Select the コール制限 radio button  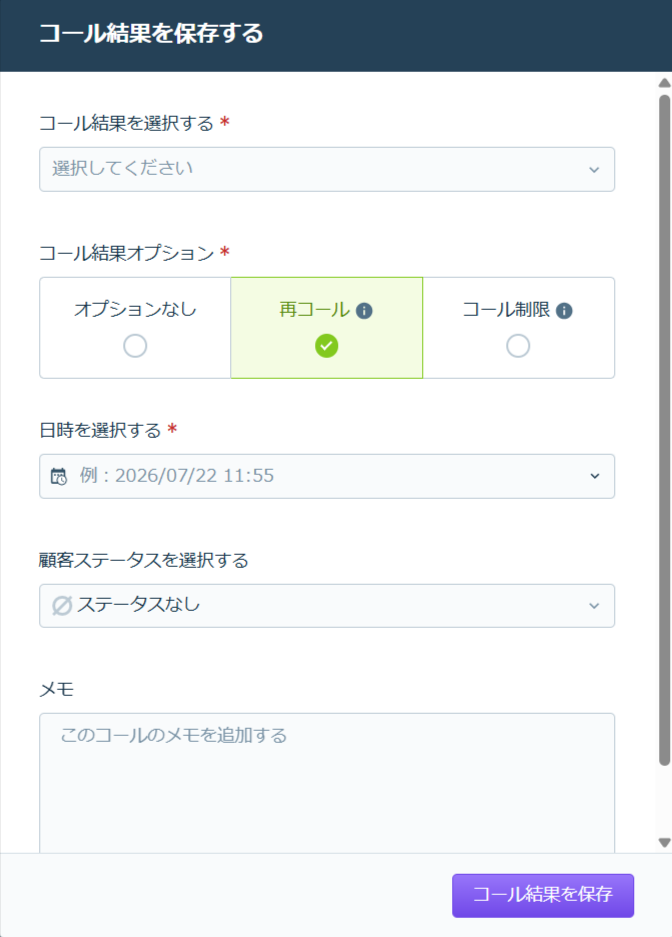pos(518,346)
